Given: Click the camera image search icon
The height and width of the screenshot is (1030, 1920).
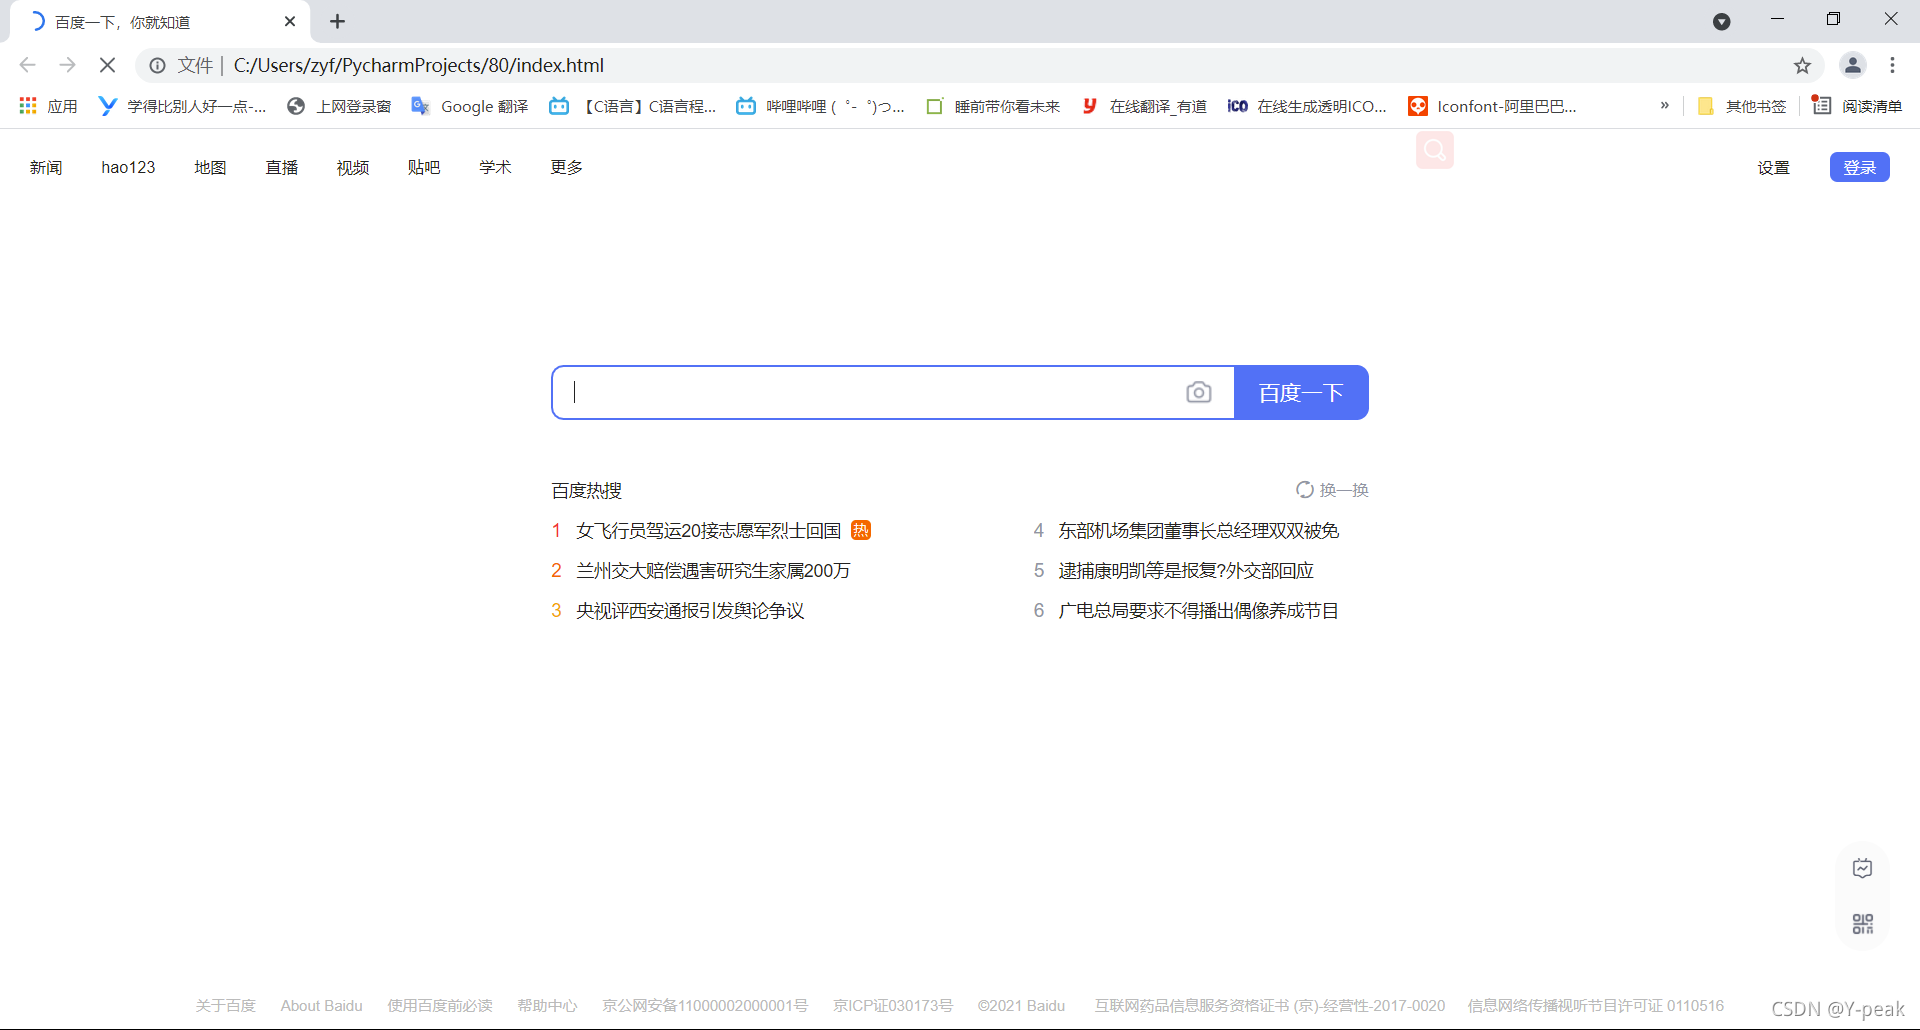Looking at the screenshot, I should click(1198, 393).
